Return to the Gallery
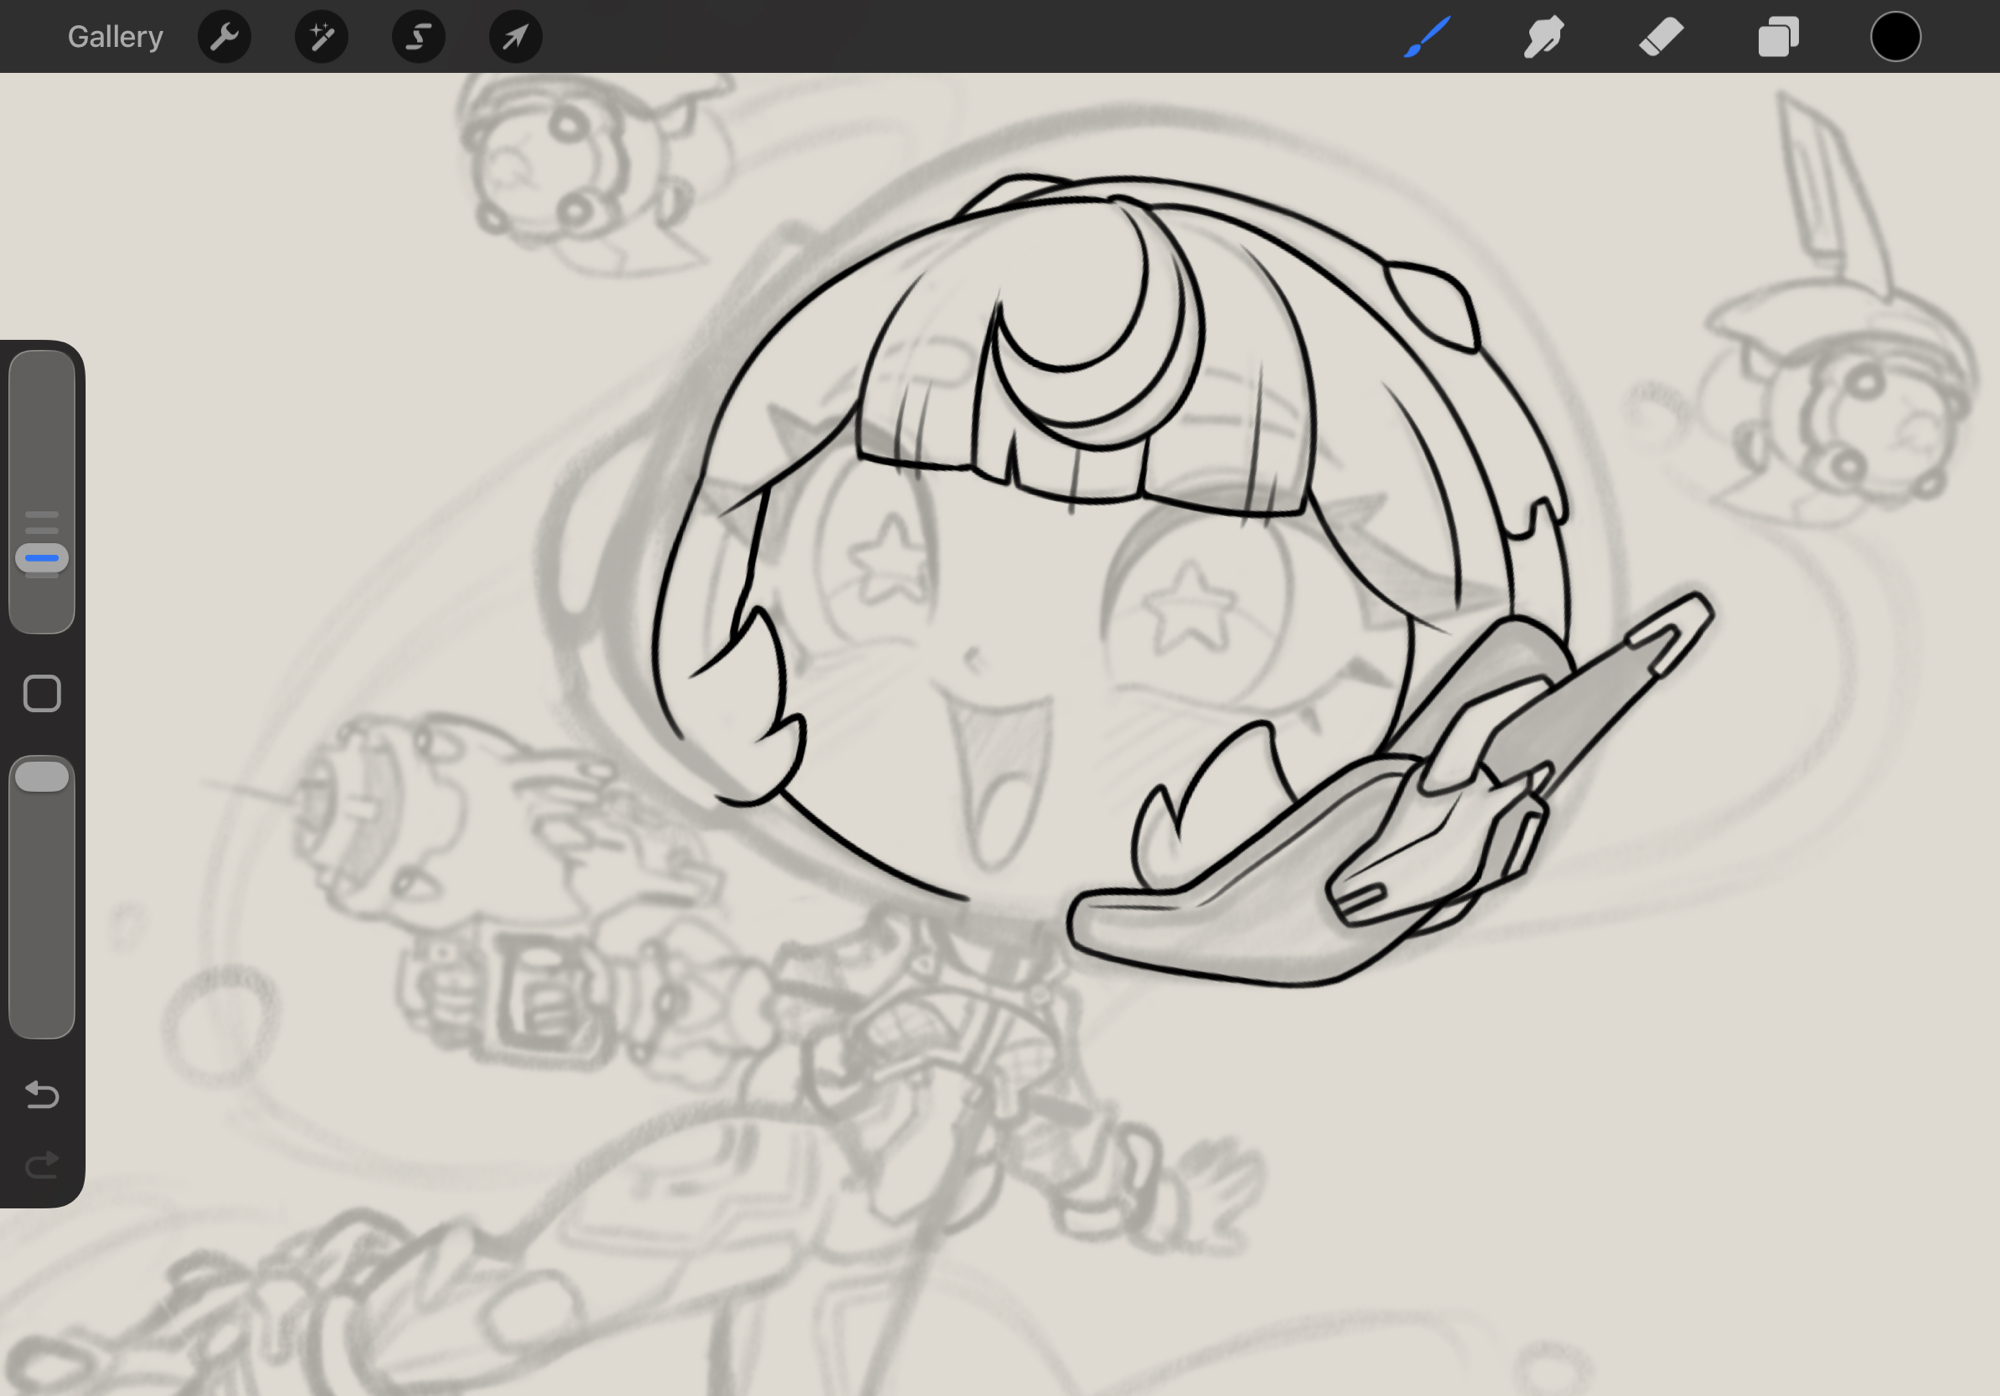This screenshot has width=2000, height=1396. [x=115, y=37]
